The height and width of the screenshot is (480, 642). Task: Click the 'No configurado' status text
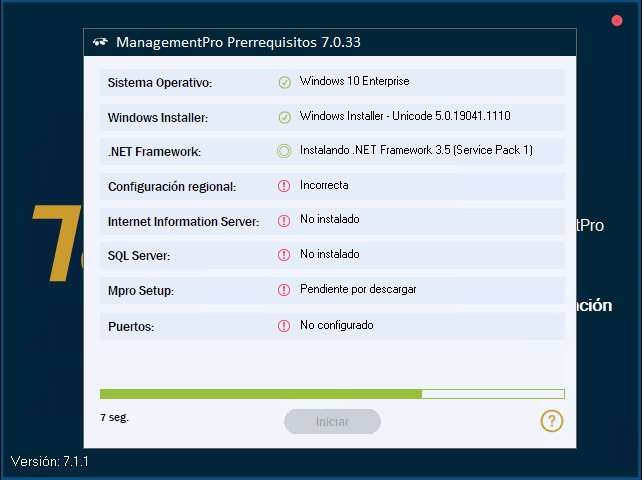[337, 325]
